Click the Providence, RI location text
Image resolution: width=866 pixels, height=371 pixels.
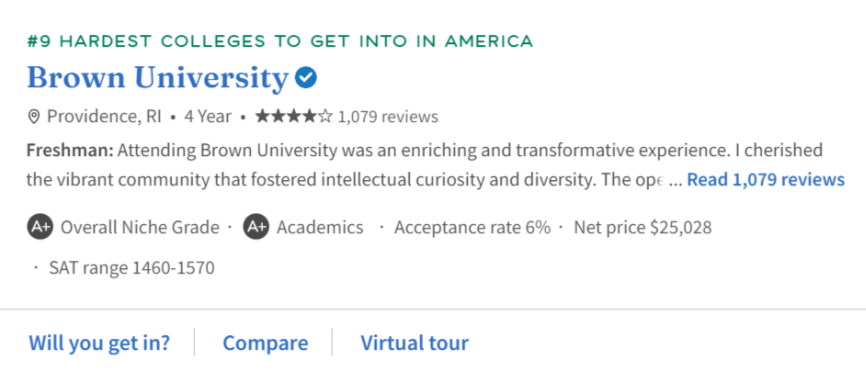click(104, 116)
